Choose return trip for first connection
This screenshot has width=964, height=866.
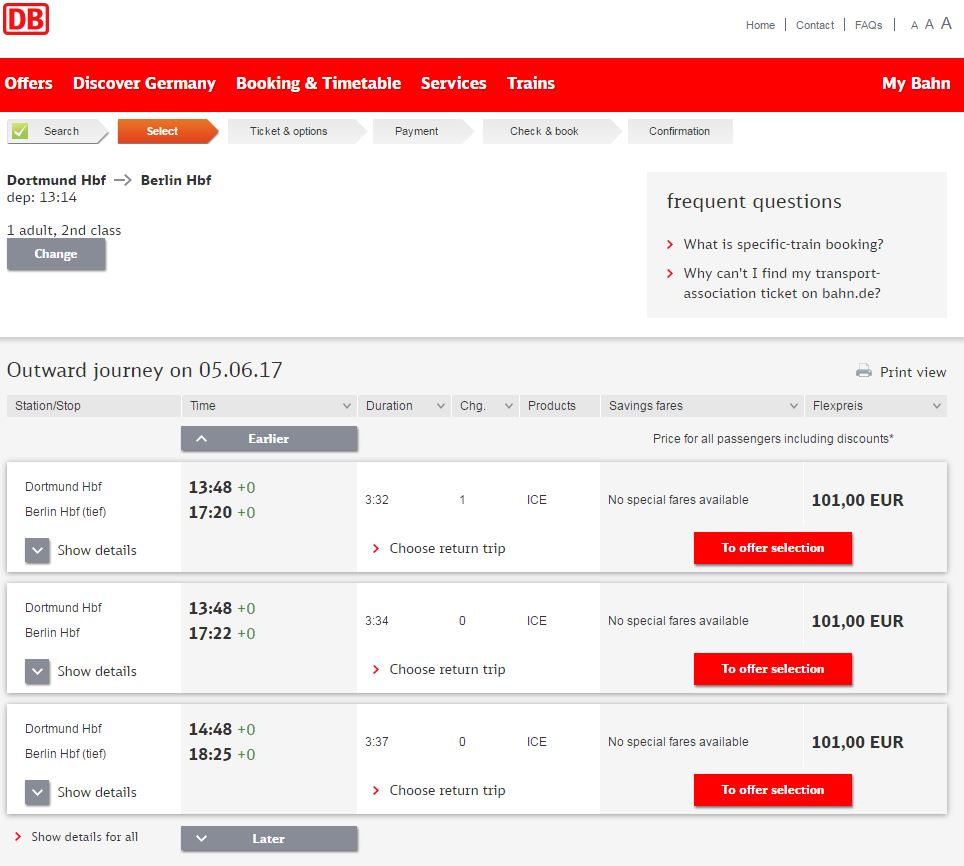(x=446, y=548)
